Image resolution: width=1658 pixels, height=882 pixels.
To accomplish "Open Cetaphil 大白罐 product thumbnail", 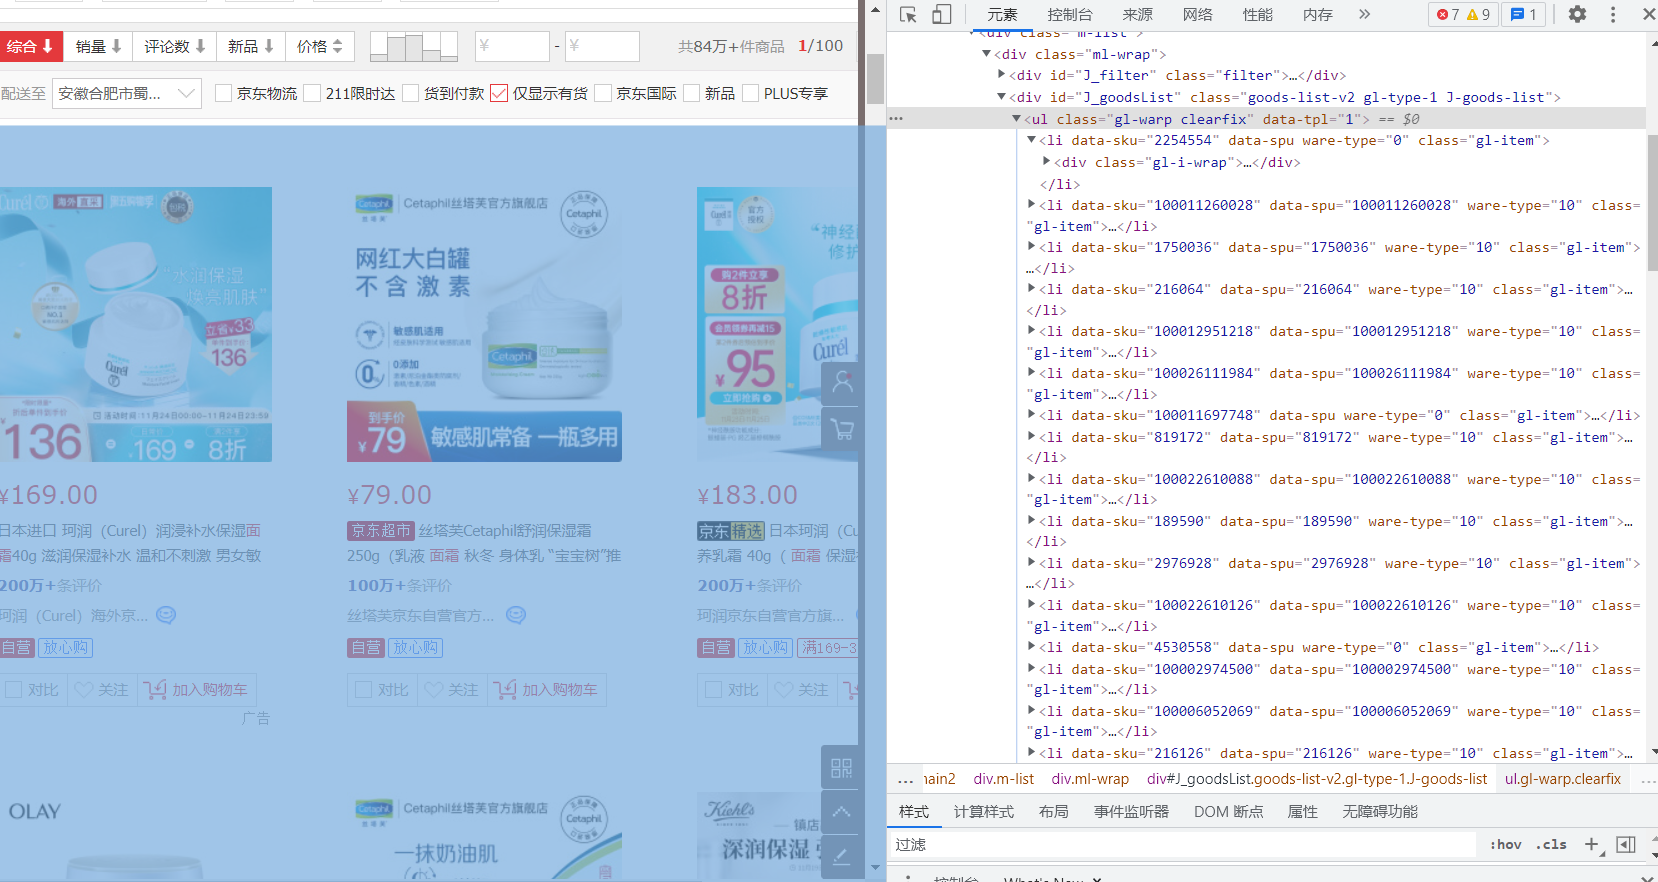I will click(484, 324).
